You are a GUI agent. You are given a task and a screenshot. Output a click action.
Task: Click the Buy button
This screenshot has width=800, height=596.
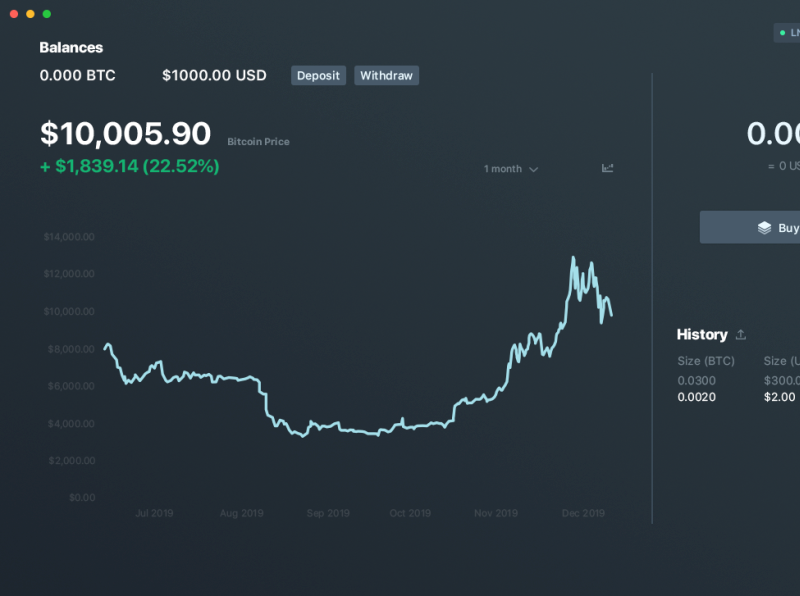click(x=775, y=227)
